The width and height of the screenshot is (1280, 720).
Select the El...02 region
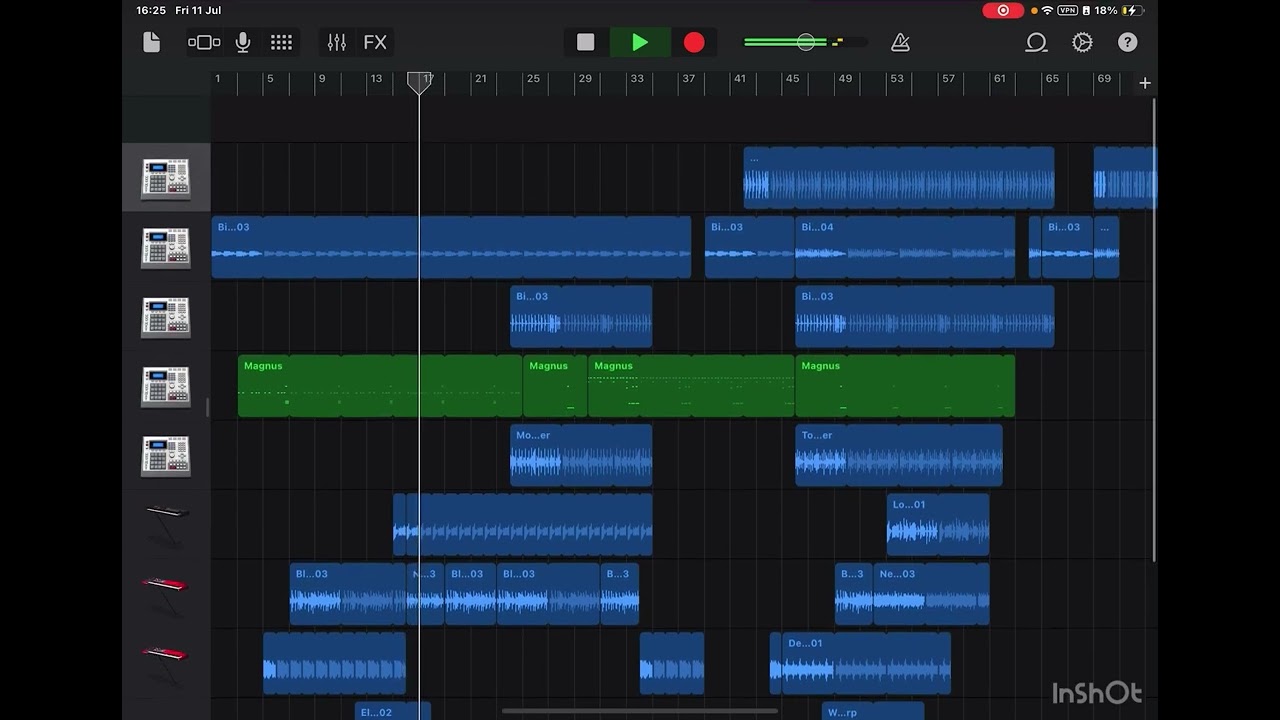click(x=392, y=711)
